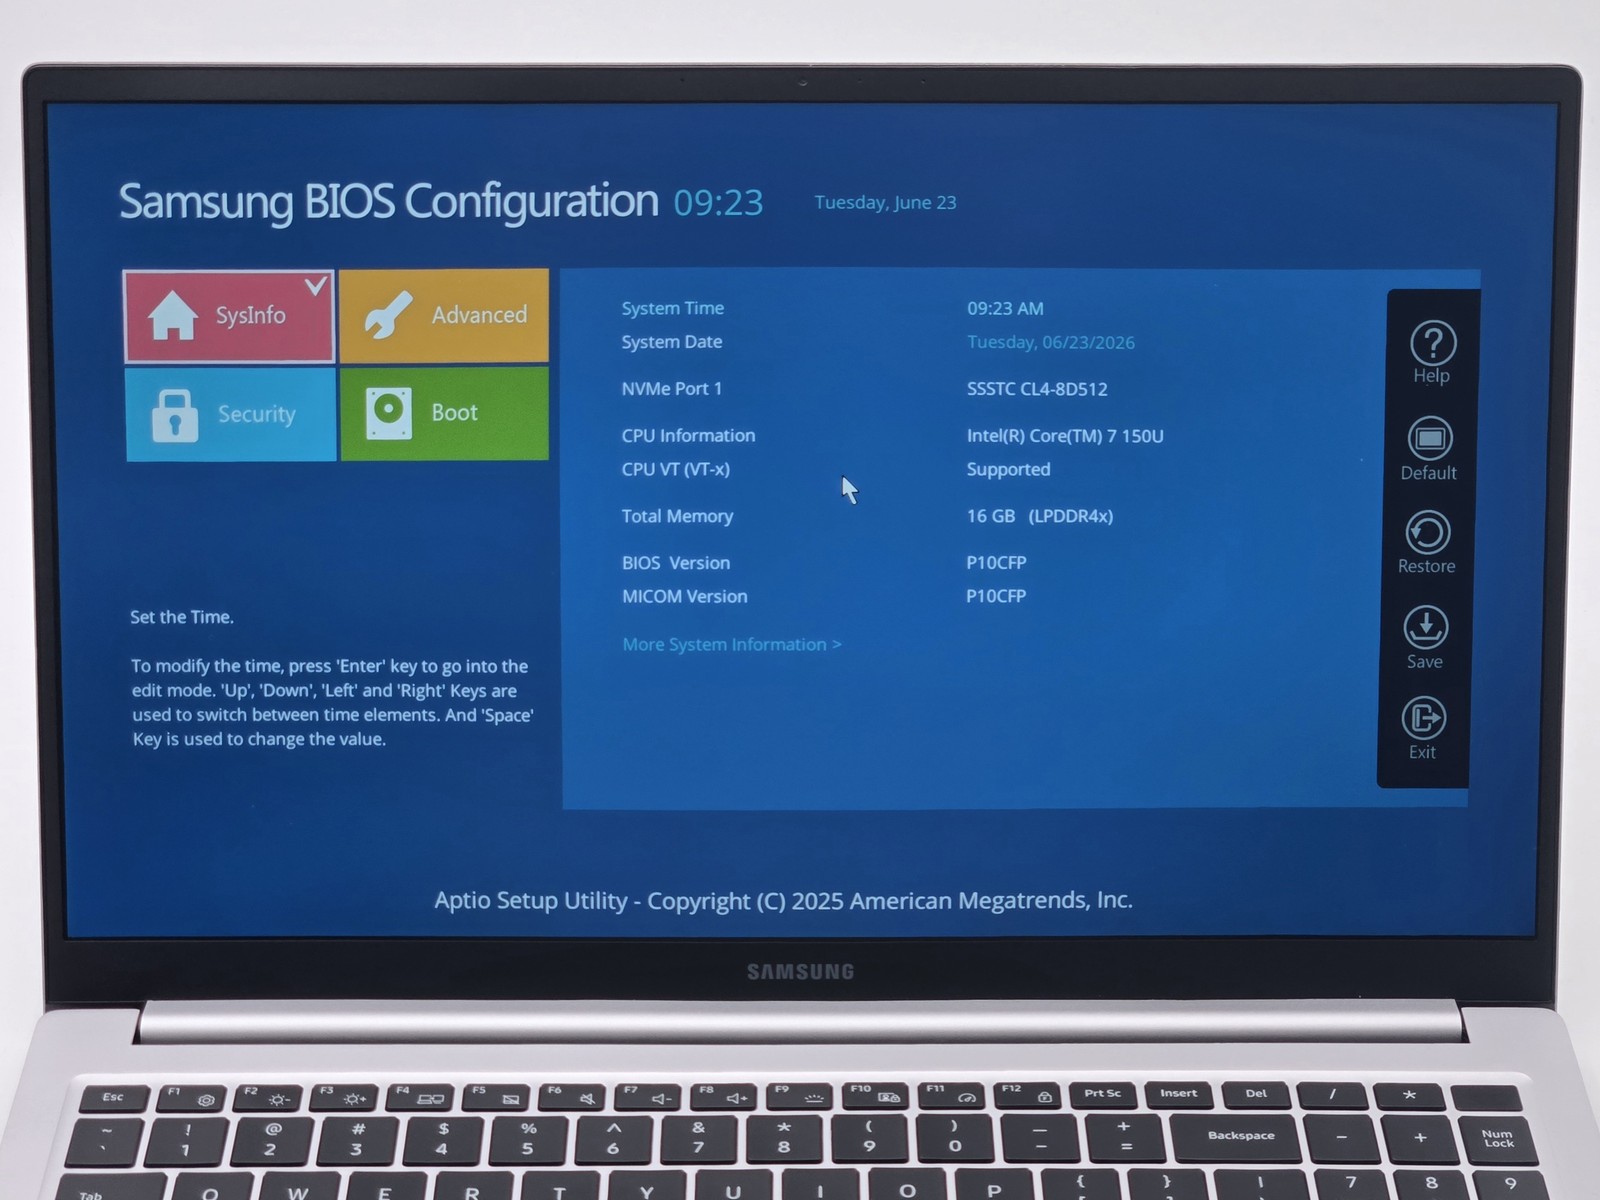Click the Supported value for CPU VT
Screen dimensions: 1600x1200
click(x=1008, y=470)
